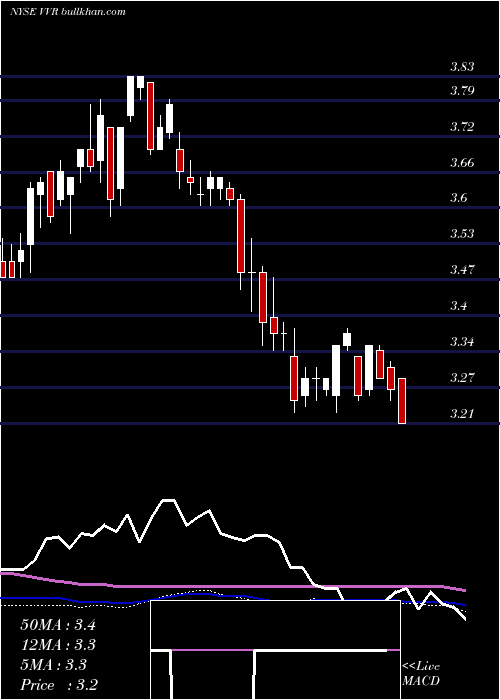Click the 50MA : 3.4 indicator text
This screenshot has height=700, width=500.
(58, 625)
